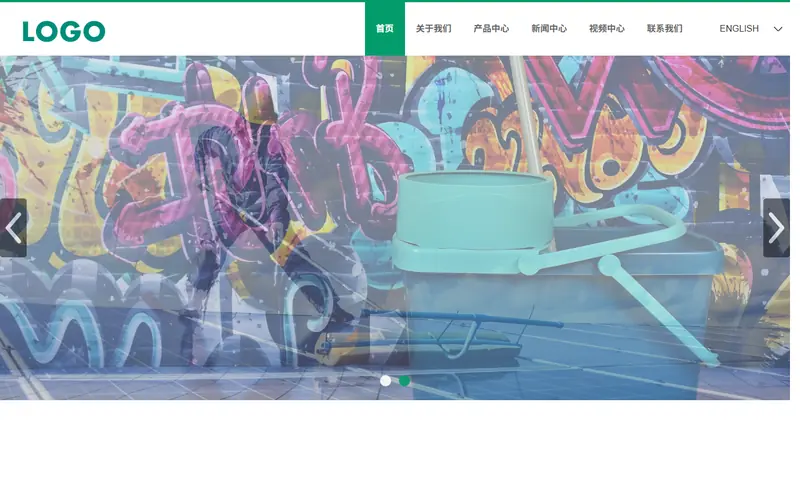
Task: Expand the language dropdown chevron
Action: coord(778,29)
